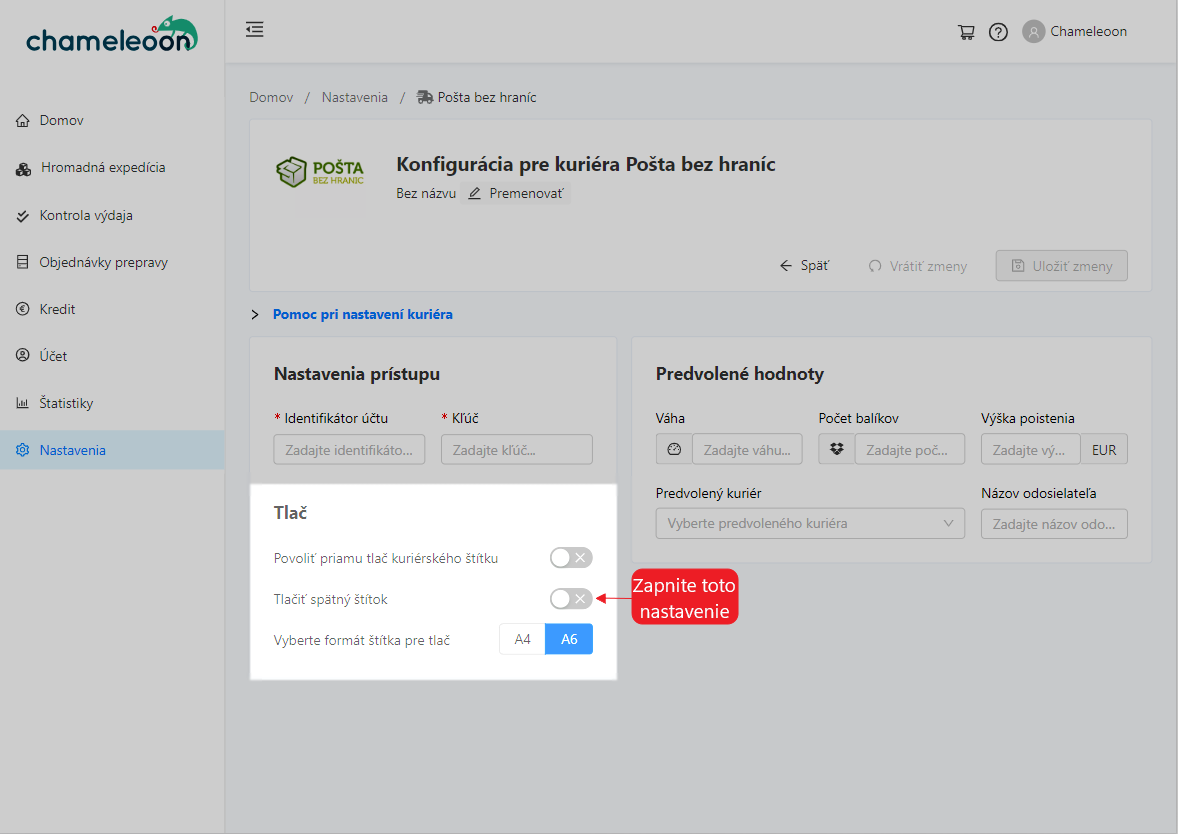Screen dimensions: 1178x834
Task: Click the weight gauge icon
Action: coord(674,450)
